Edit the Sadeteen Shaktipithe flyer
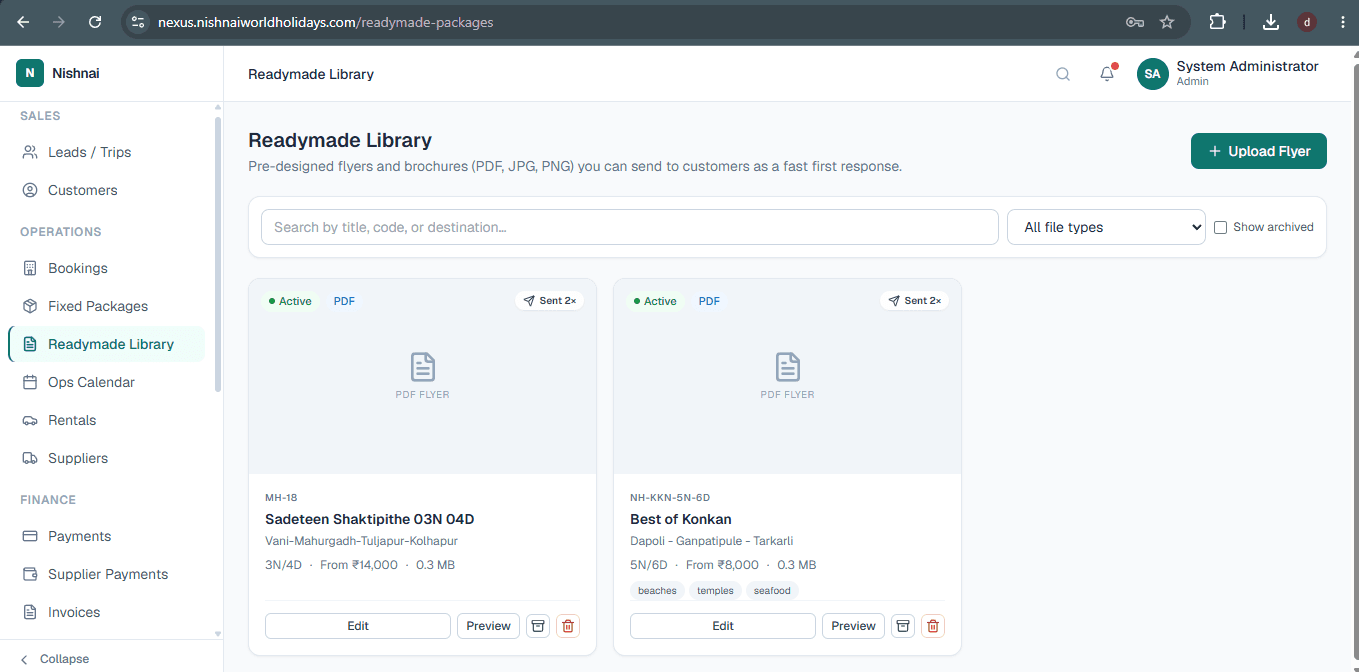 pyautogui.click(x=358, y=626)
